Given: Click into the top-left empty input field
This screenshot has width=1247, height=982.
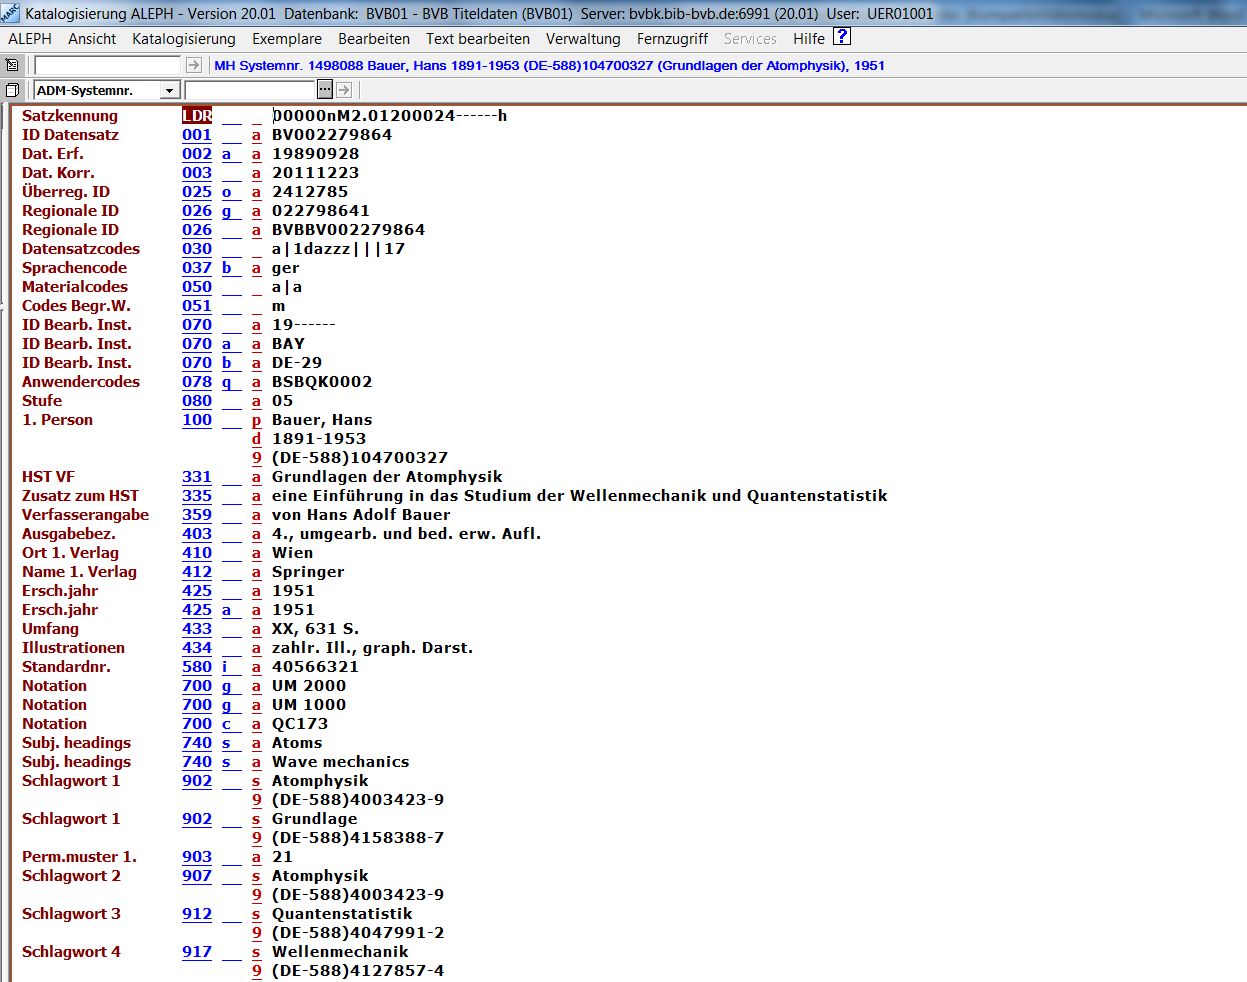Looking at the screenshot, I should point(107,65).
